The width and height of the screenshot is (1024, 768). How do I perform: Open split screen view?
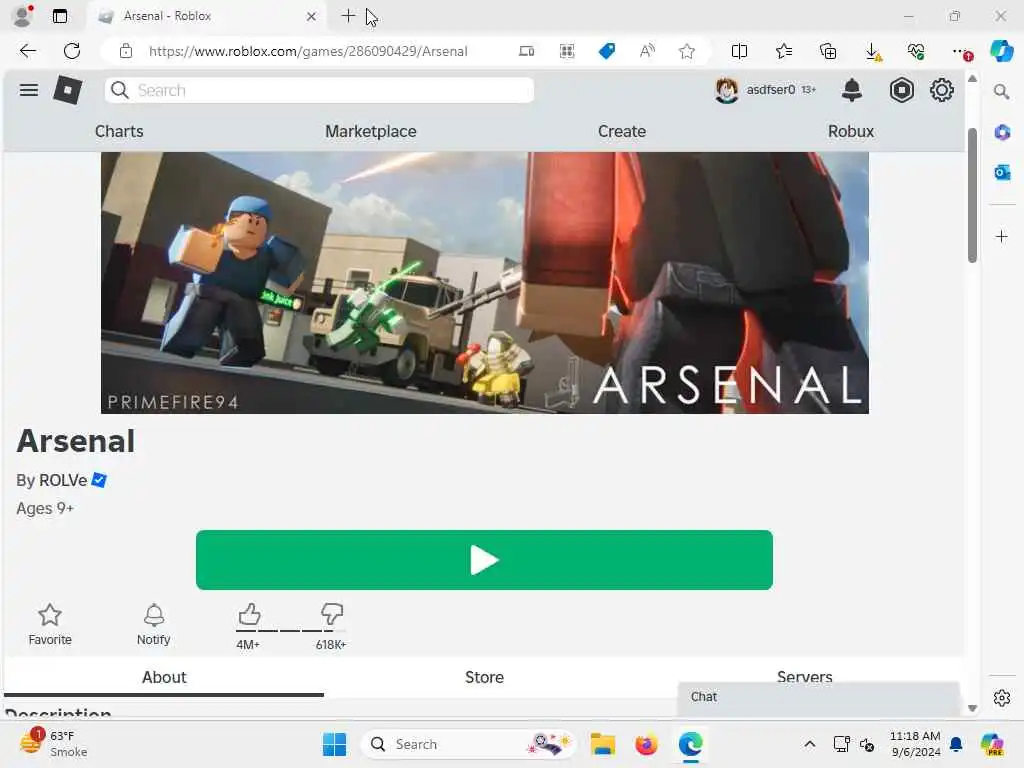[739, 51]
